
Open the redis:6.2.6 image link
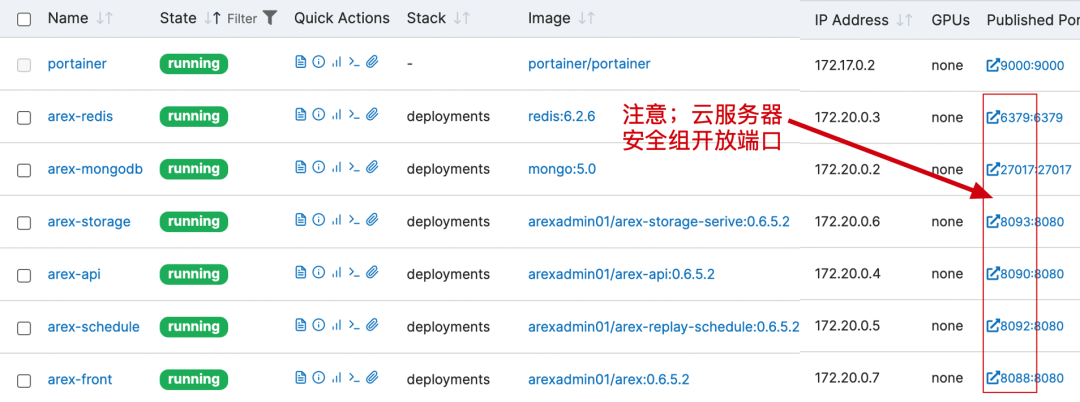pyautogui.click(x=561, y=116)
